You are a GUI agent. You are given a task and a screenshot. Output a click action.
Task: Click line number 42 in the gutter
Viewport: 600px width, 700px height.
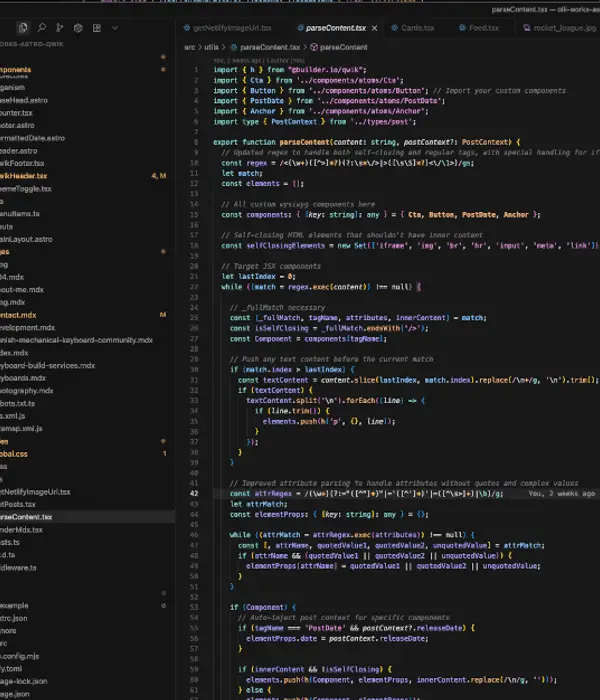point(194,494)
